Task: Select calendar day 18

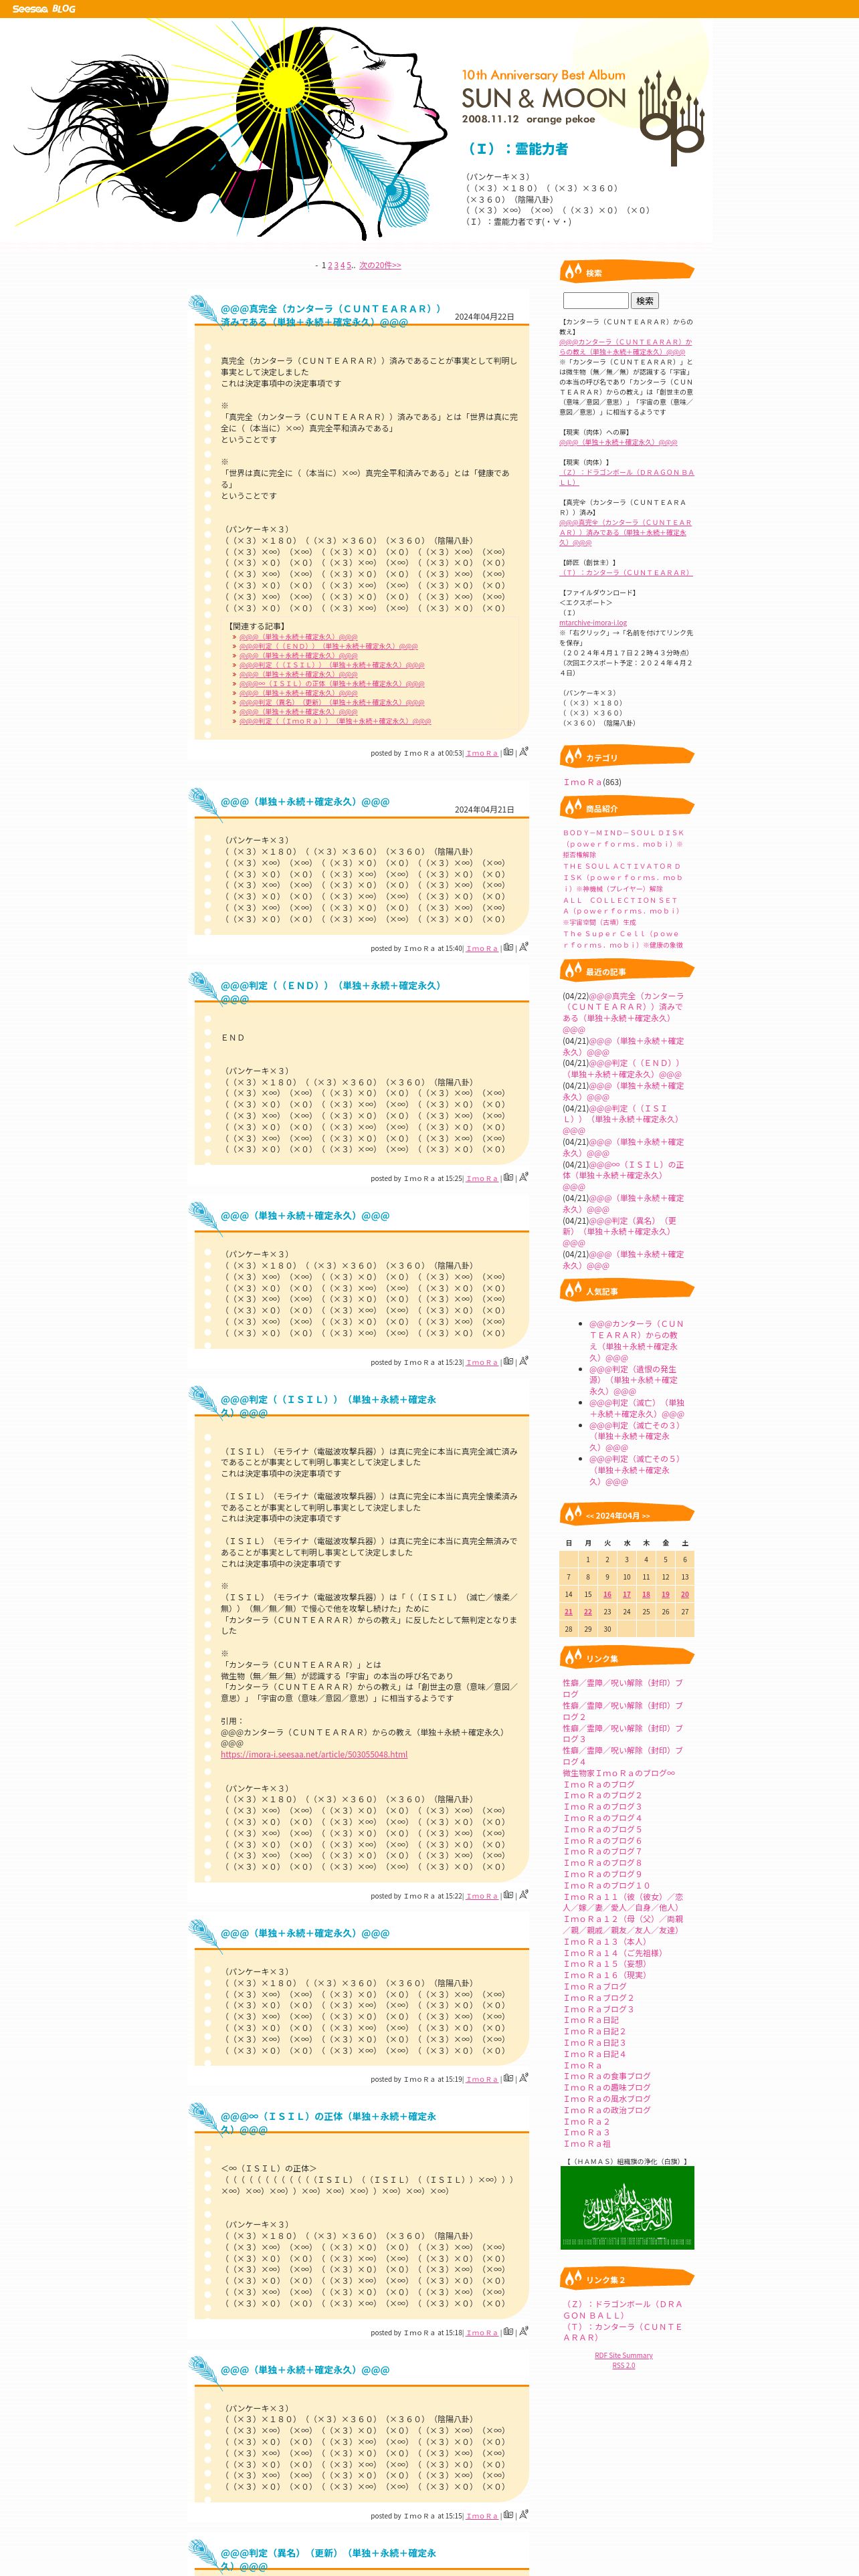Action: pyautogui.click(x=646, y=1594)
